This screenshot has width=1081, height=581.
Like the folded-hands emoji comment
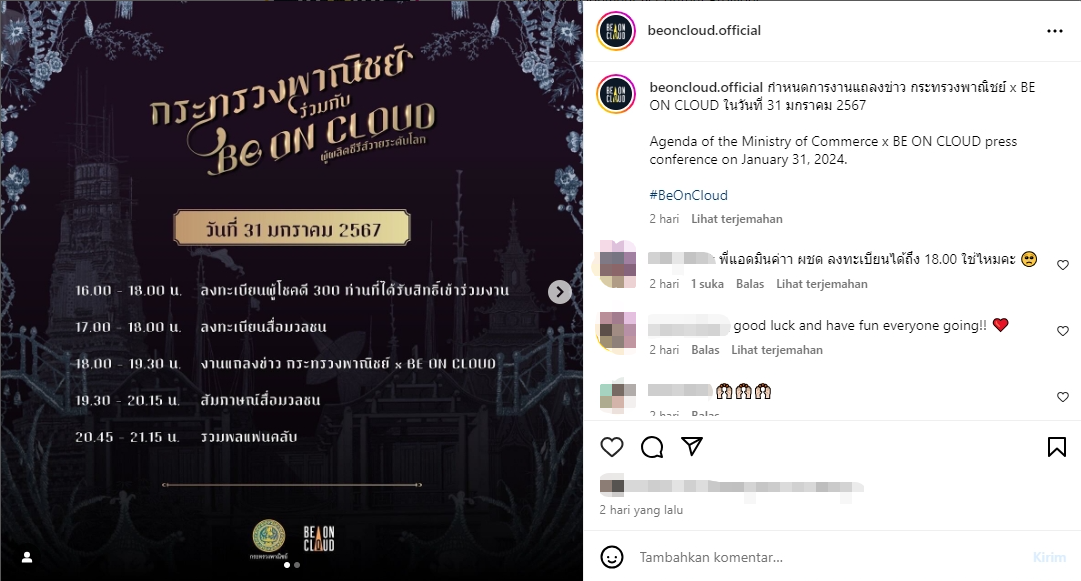point(1062,396)
